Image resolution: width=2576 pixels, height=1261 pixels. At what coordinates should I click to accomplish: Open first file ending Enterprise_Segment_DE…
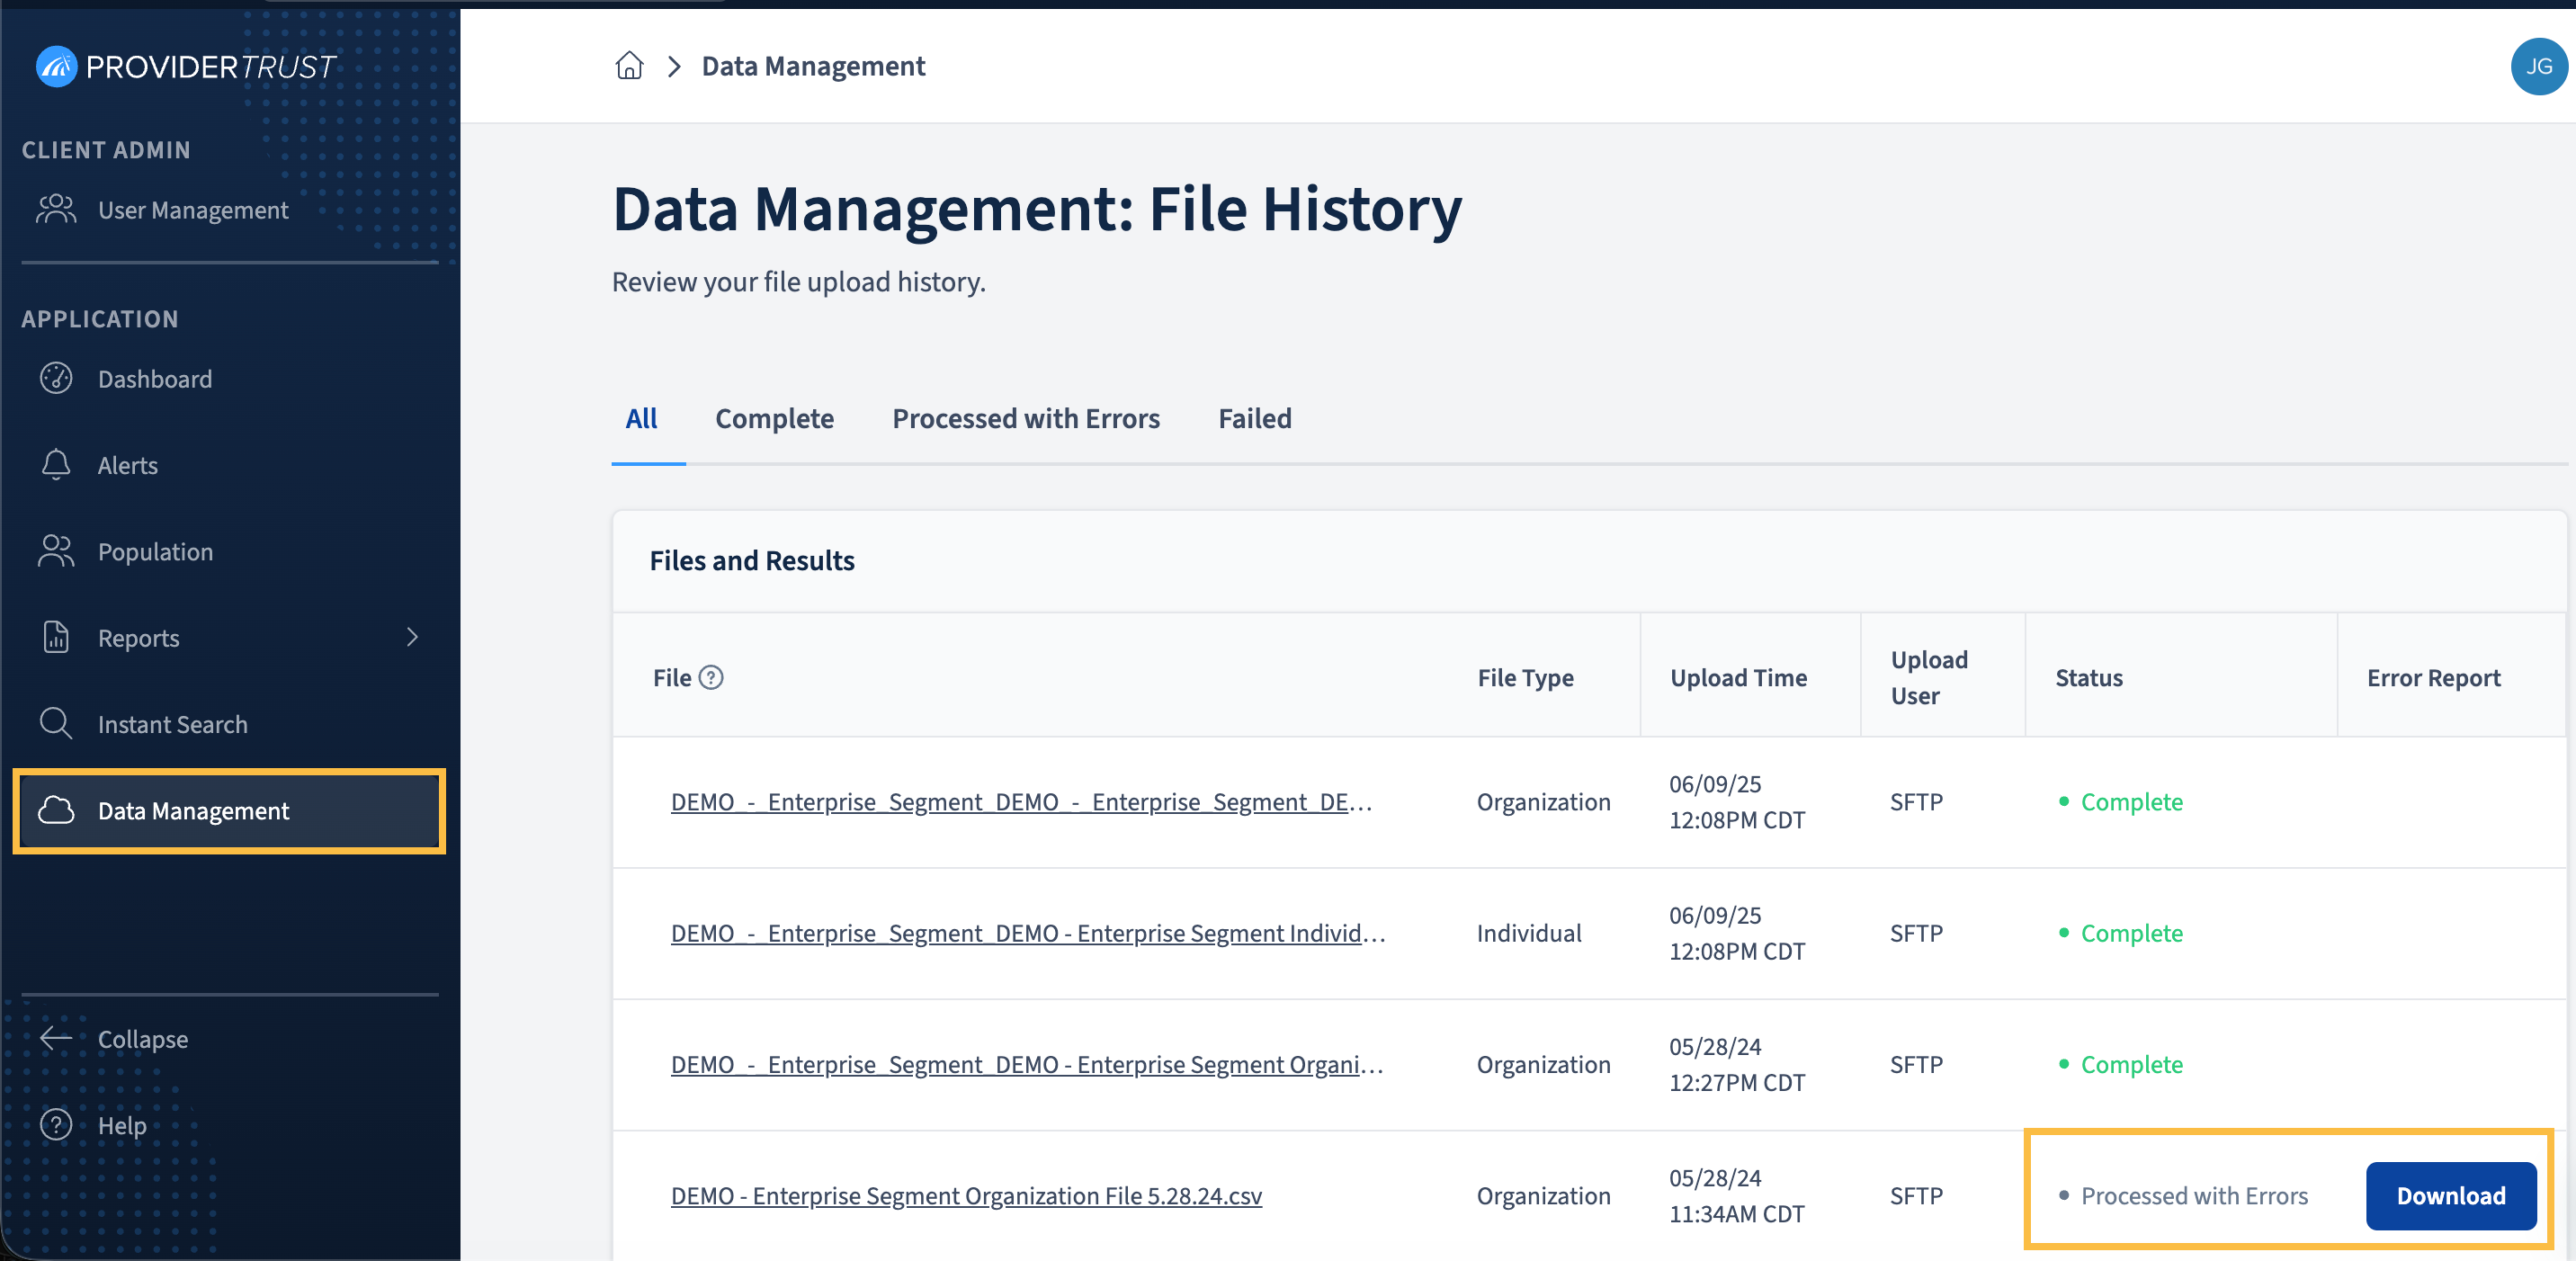click(1021, 802)
